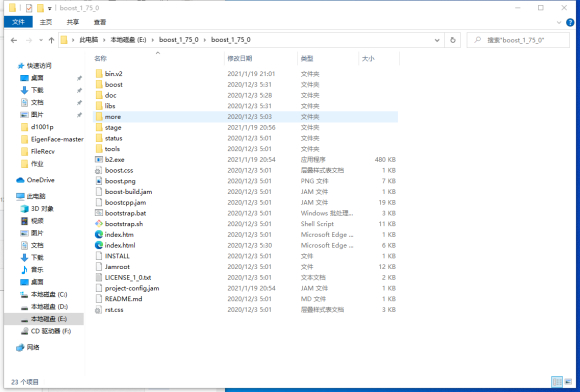Switch to the 查看 ribbon tab

(100, 22)
